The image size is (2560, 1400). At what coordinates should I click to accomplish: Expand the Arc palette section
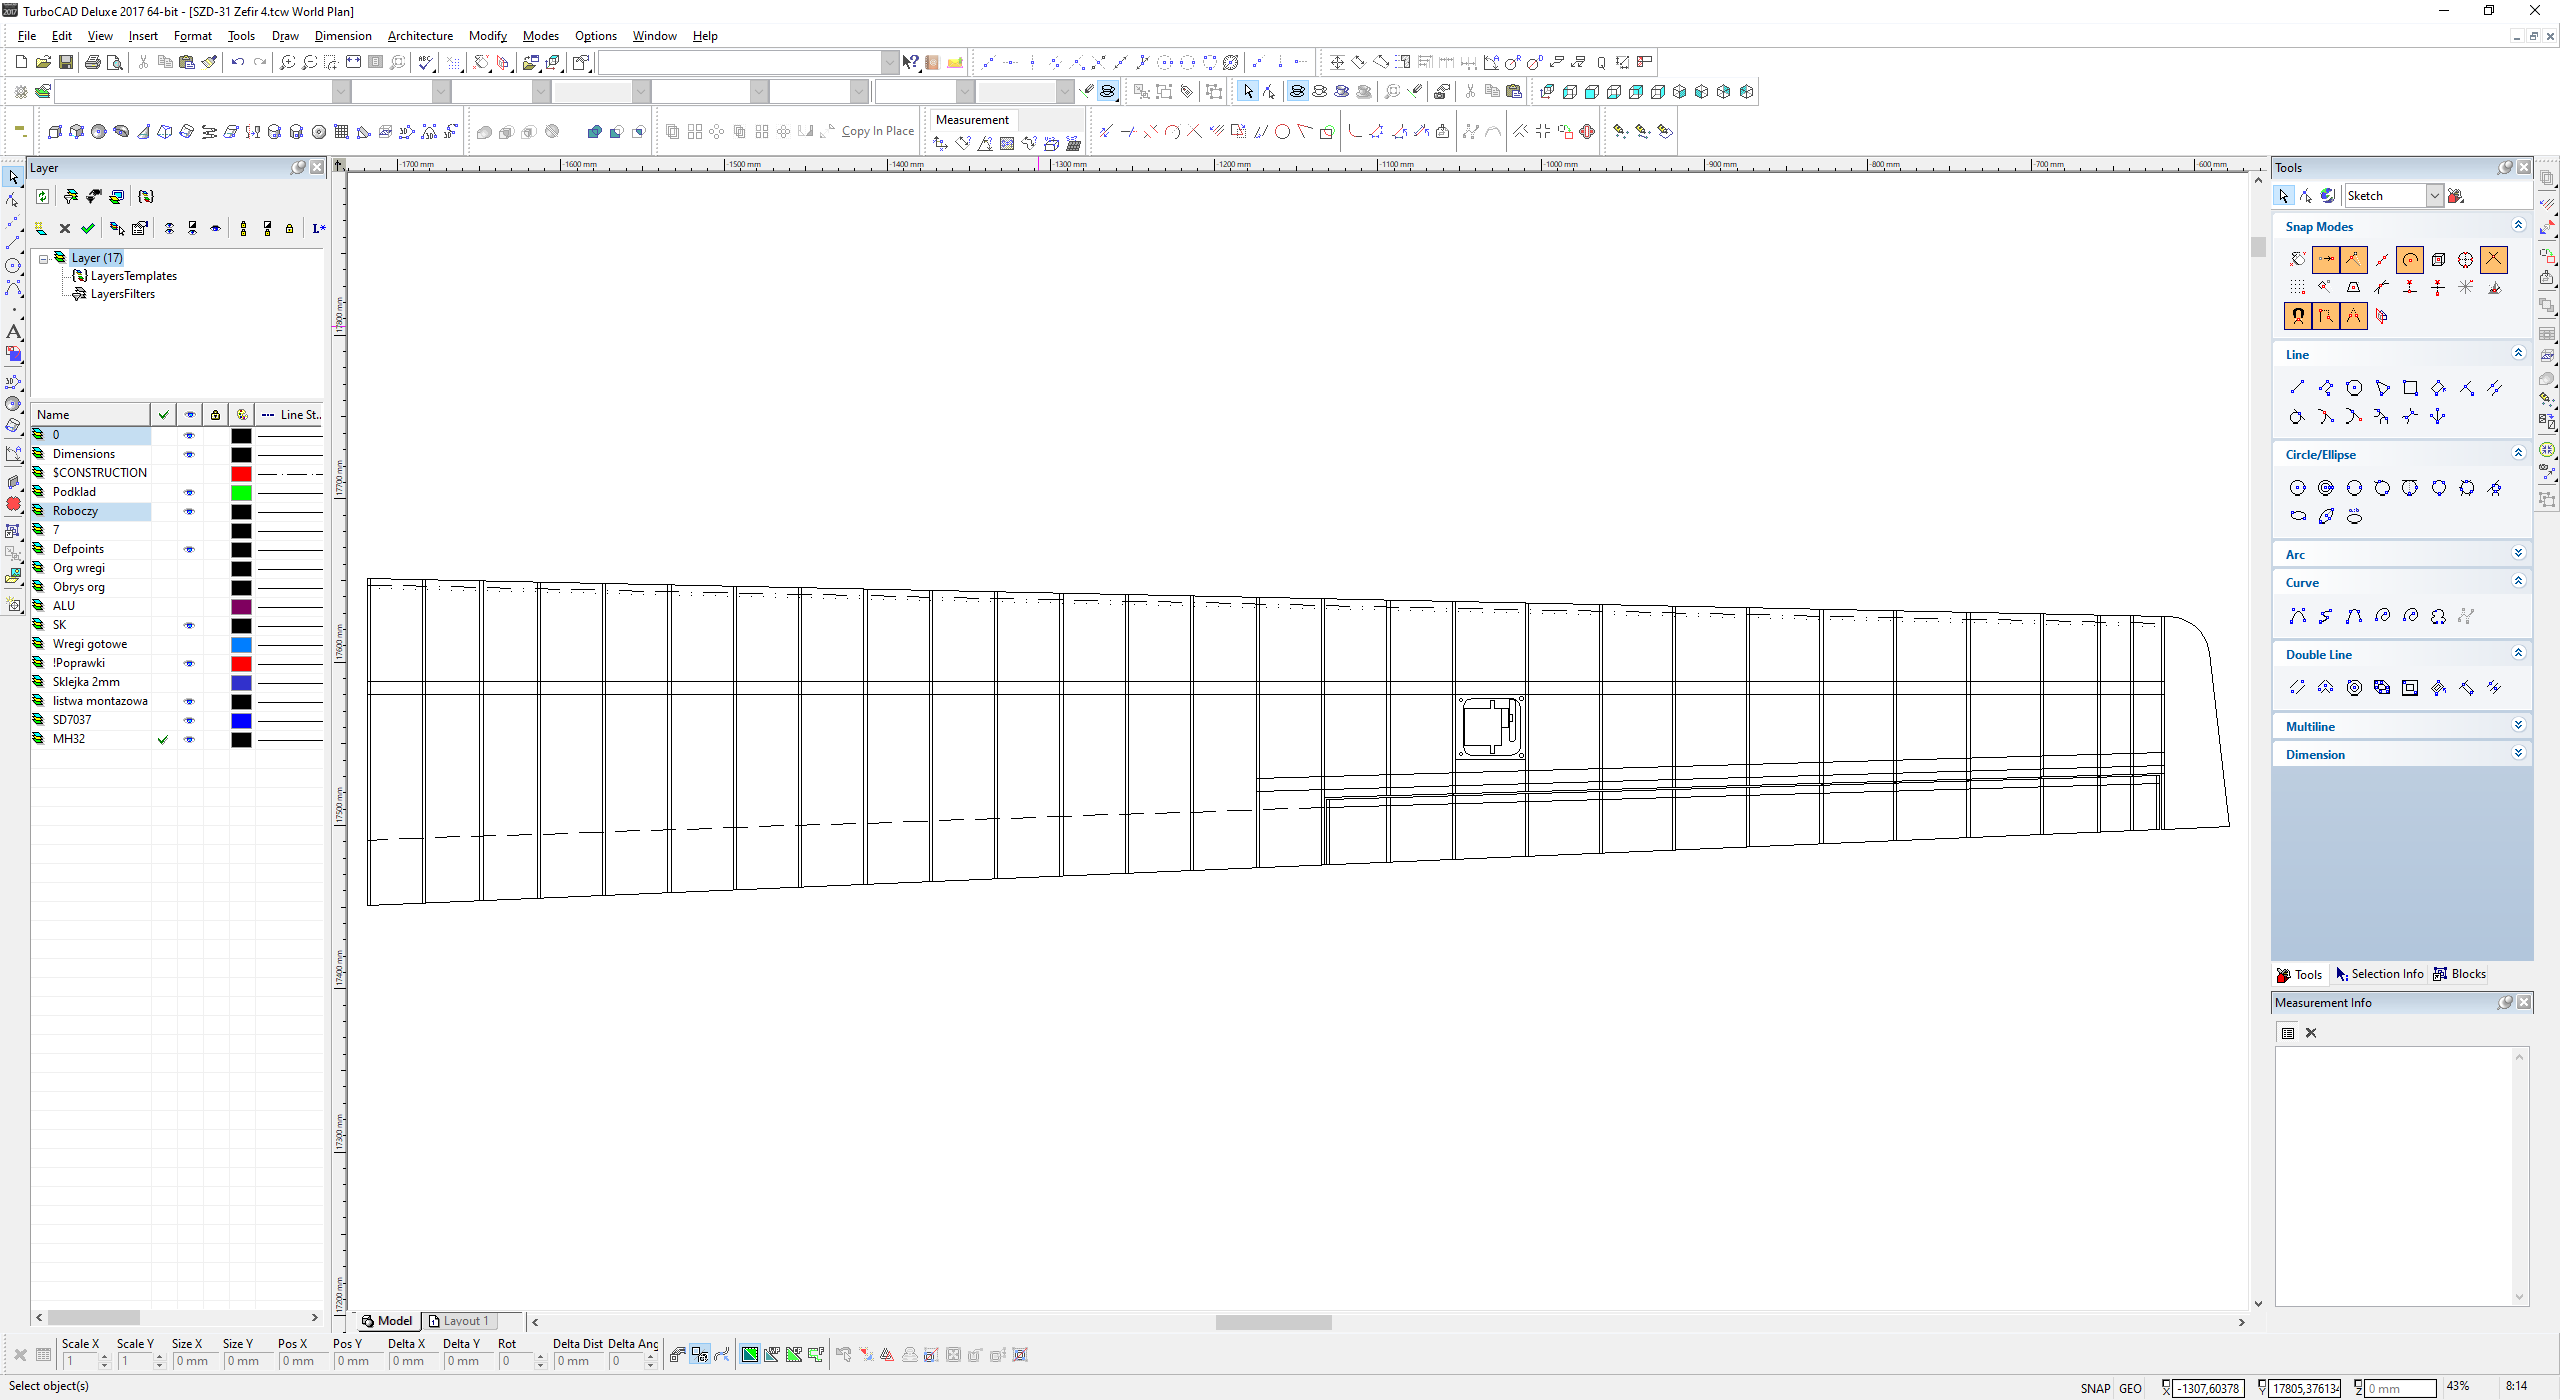pos(2518,553)
